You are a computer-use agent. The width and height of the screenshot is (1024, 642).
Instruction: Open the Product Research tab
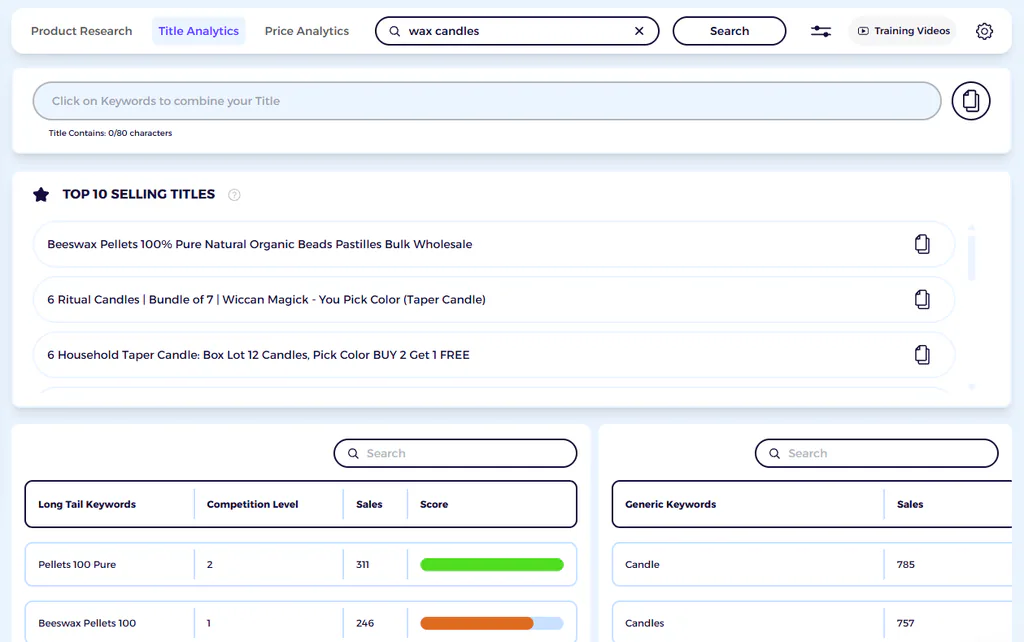pos(82,31)
